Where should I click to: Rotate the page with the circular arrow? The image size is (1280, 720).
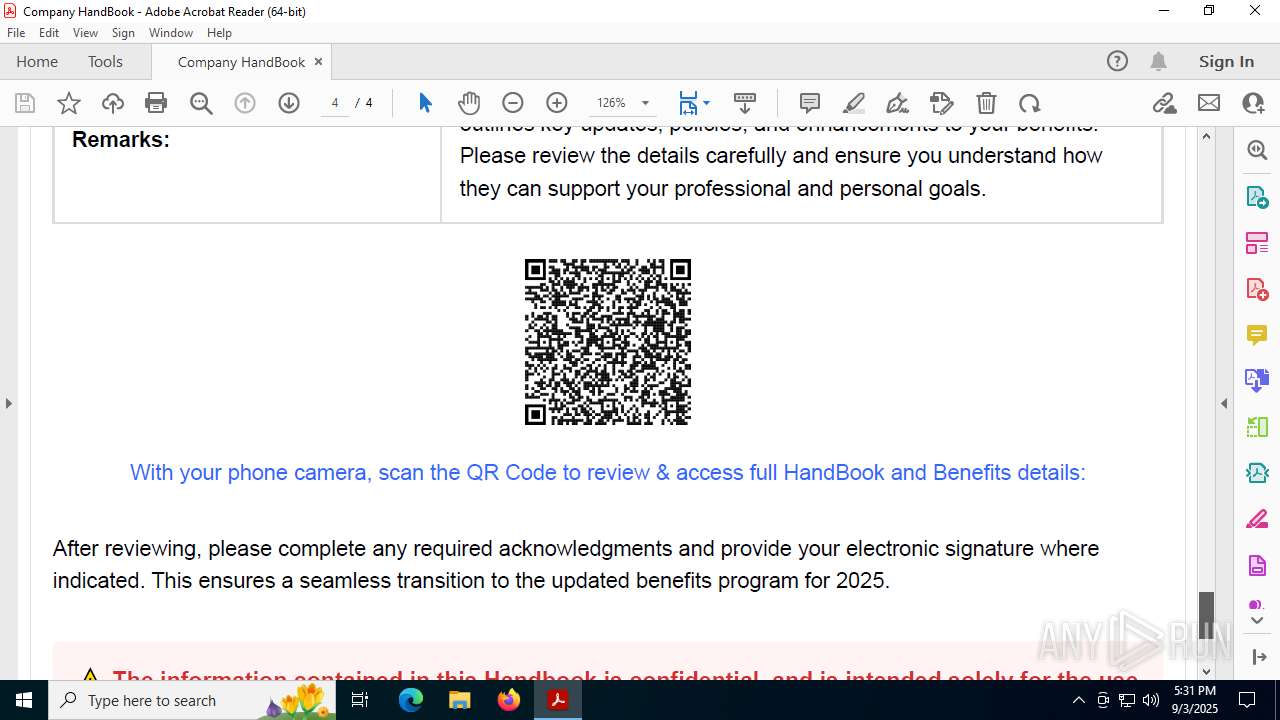pos(1030,103)
